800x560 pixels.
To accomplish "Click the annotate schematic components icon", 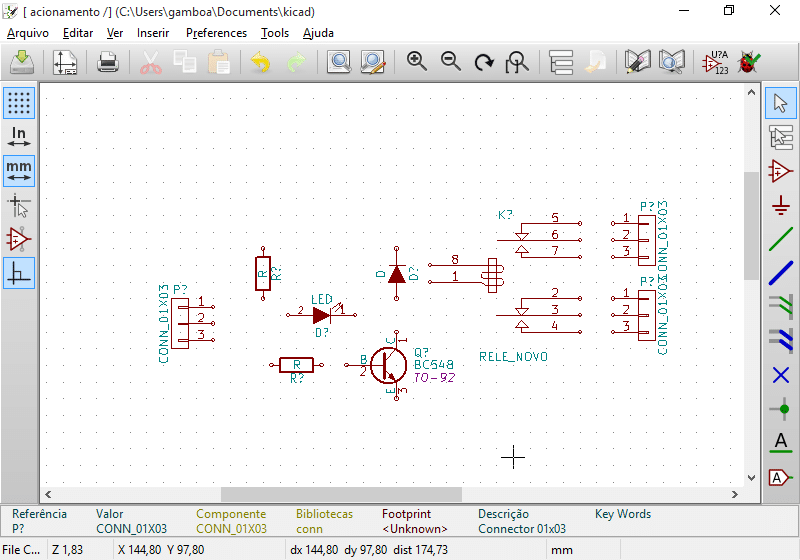I will pyautogui.click(x=714, y=63).
